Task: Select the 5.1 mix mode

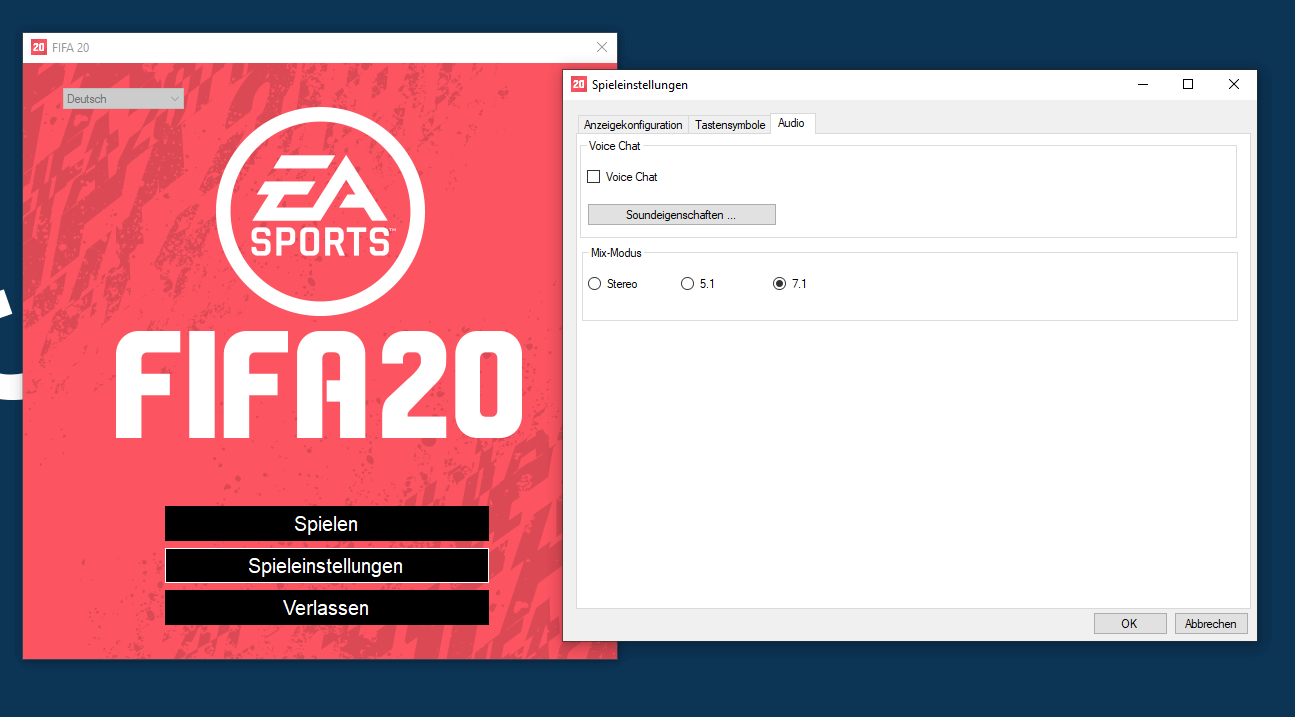Action: (x=687, y=284)
